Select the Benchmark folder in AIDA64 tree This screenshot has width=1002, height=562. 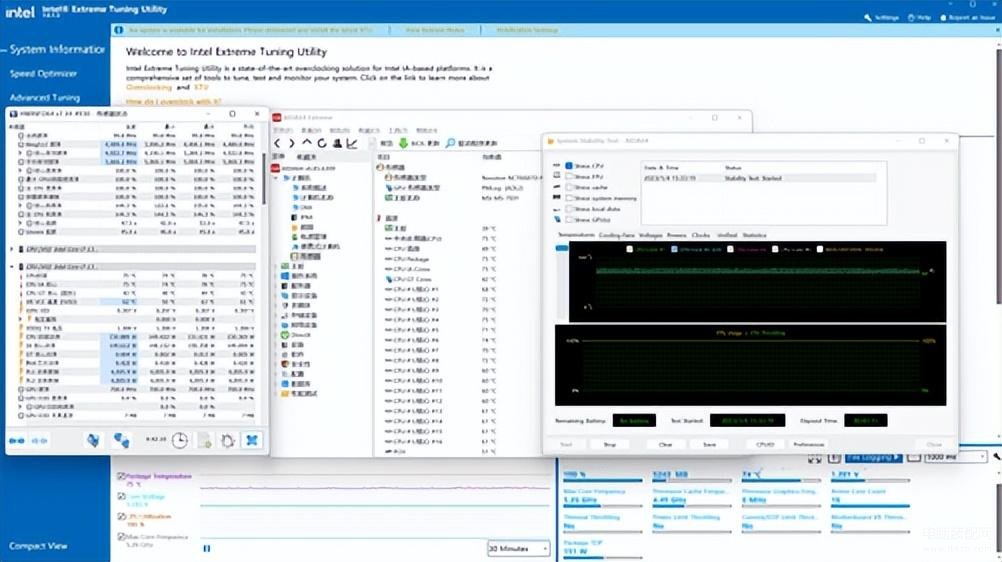tap(299, 394)
